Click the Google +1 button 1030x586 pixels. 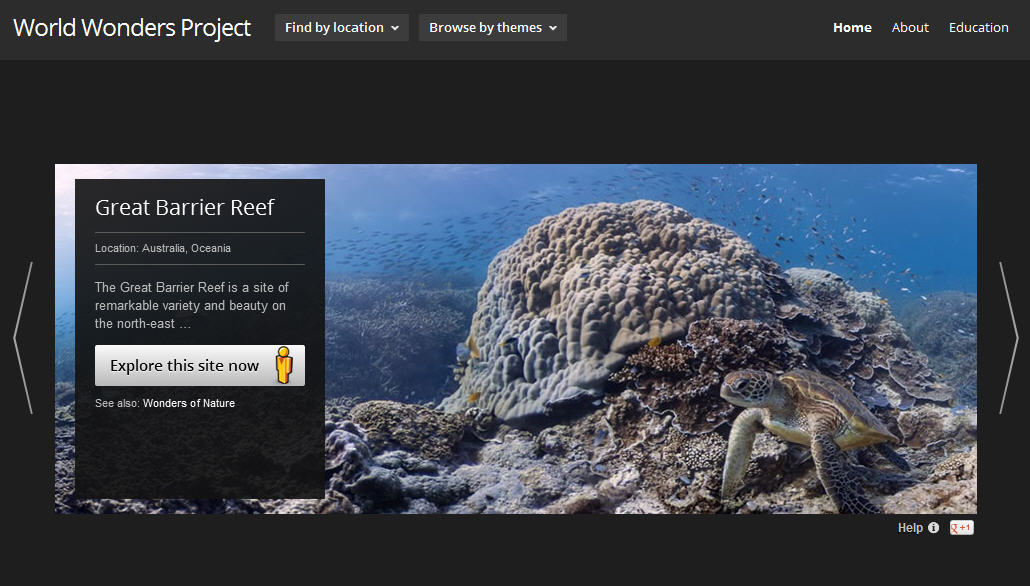click(x=961, y=528)
